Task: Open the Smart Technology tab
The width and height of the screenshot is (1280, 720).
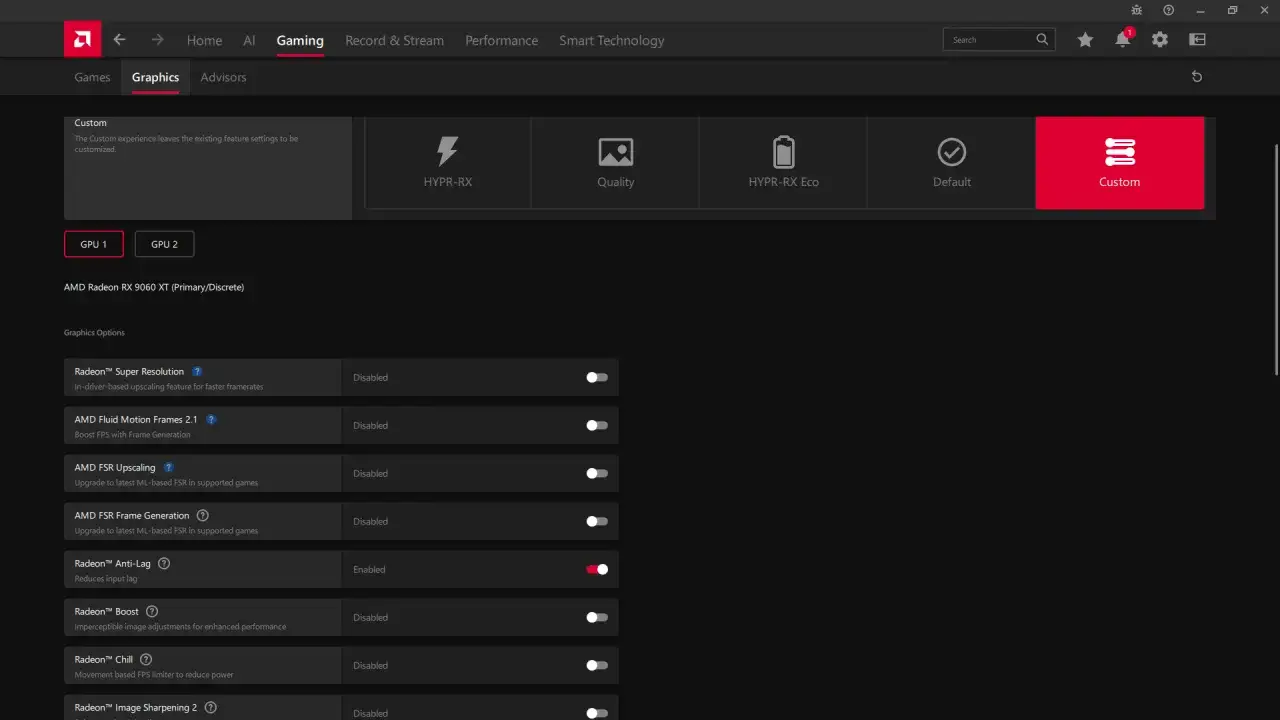Action: click(x=611, y=41)
